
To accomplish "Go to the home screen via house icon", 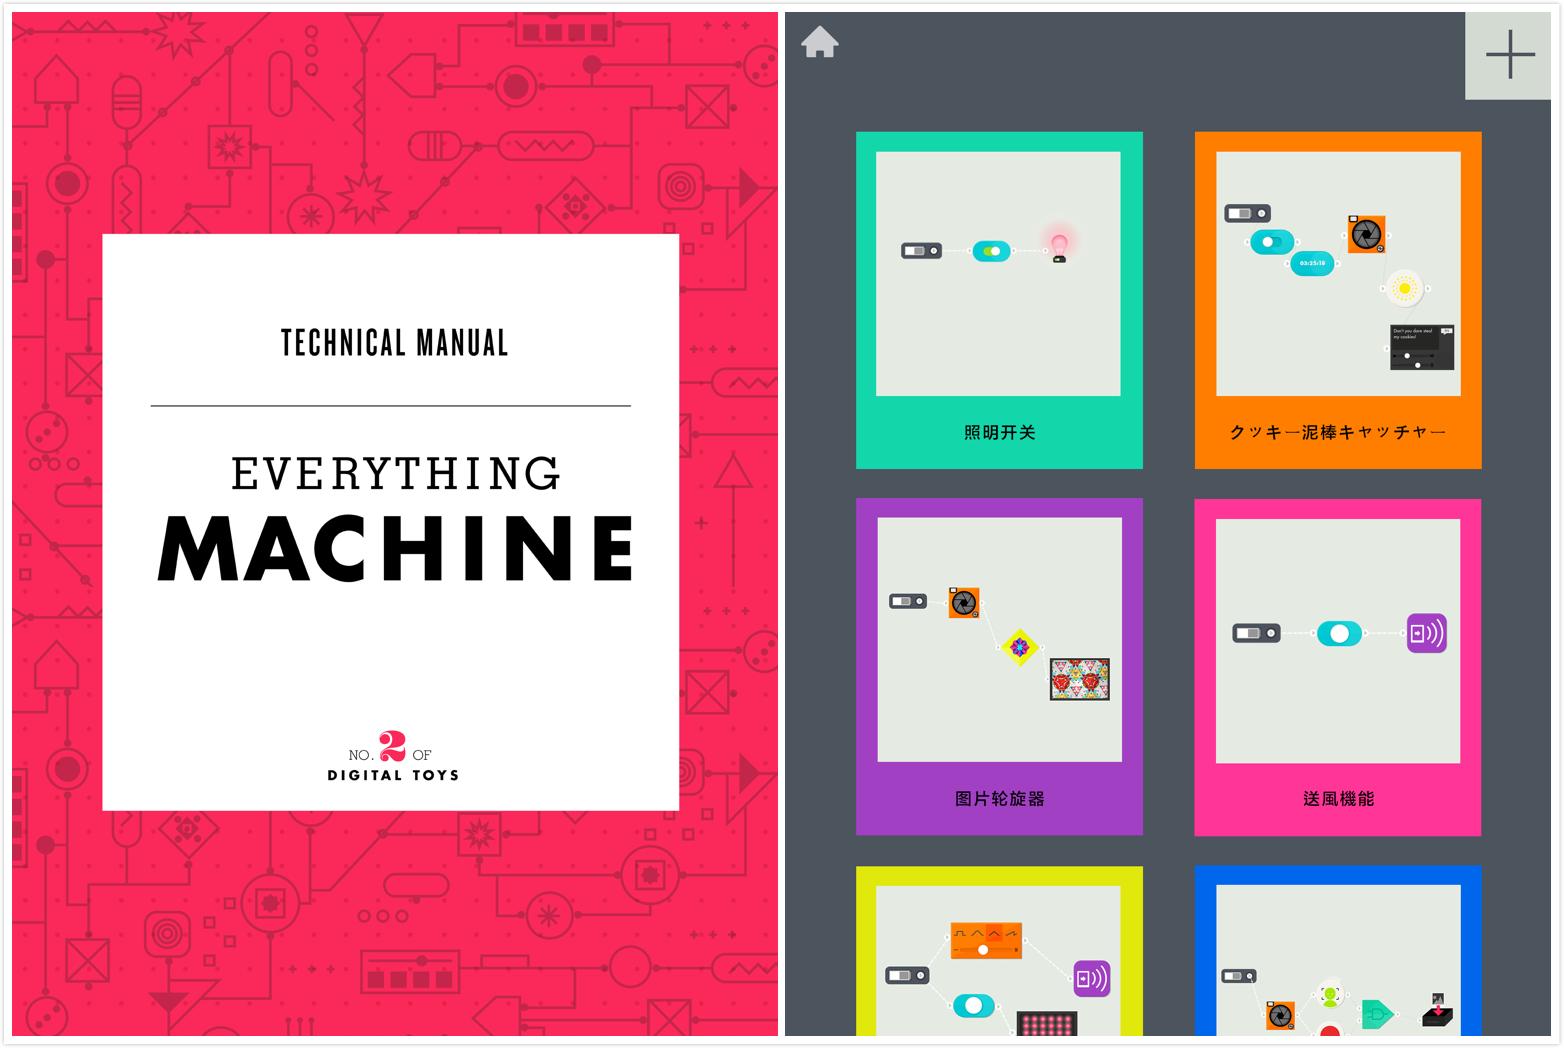I will pos(819,42).
